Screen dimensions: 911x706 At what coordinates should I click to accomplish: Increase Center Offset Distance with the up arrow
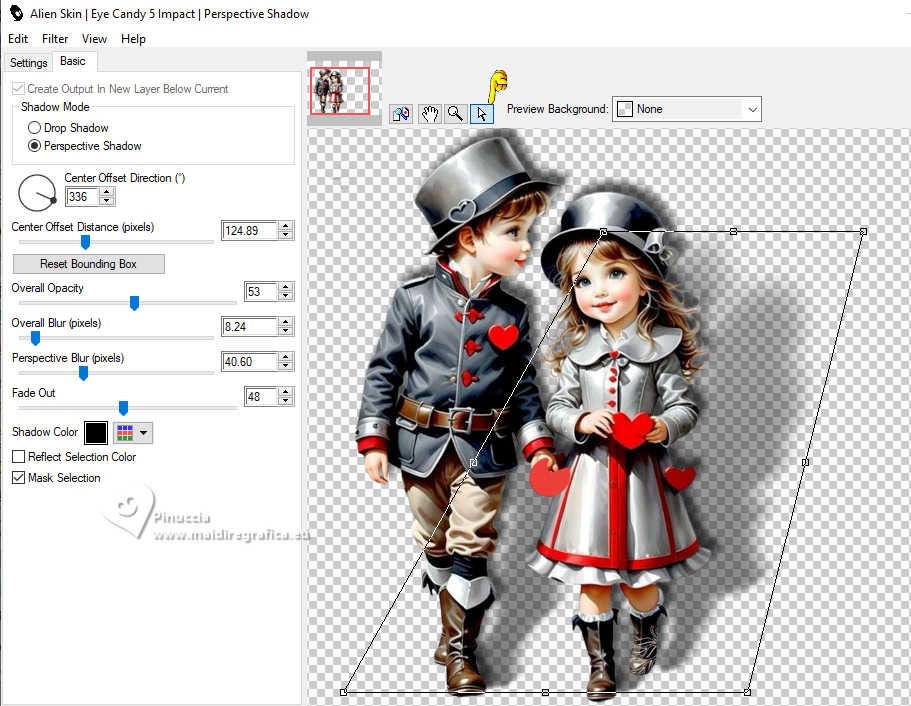(x=285, y=226)
